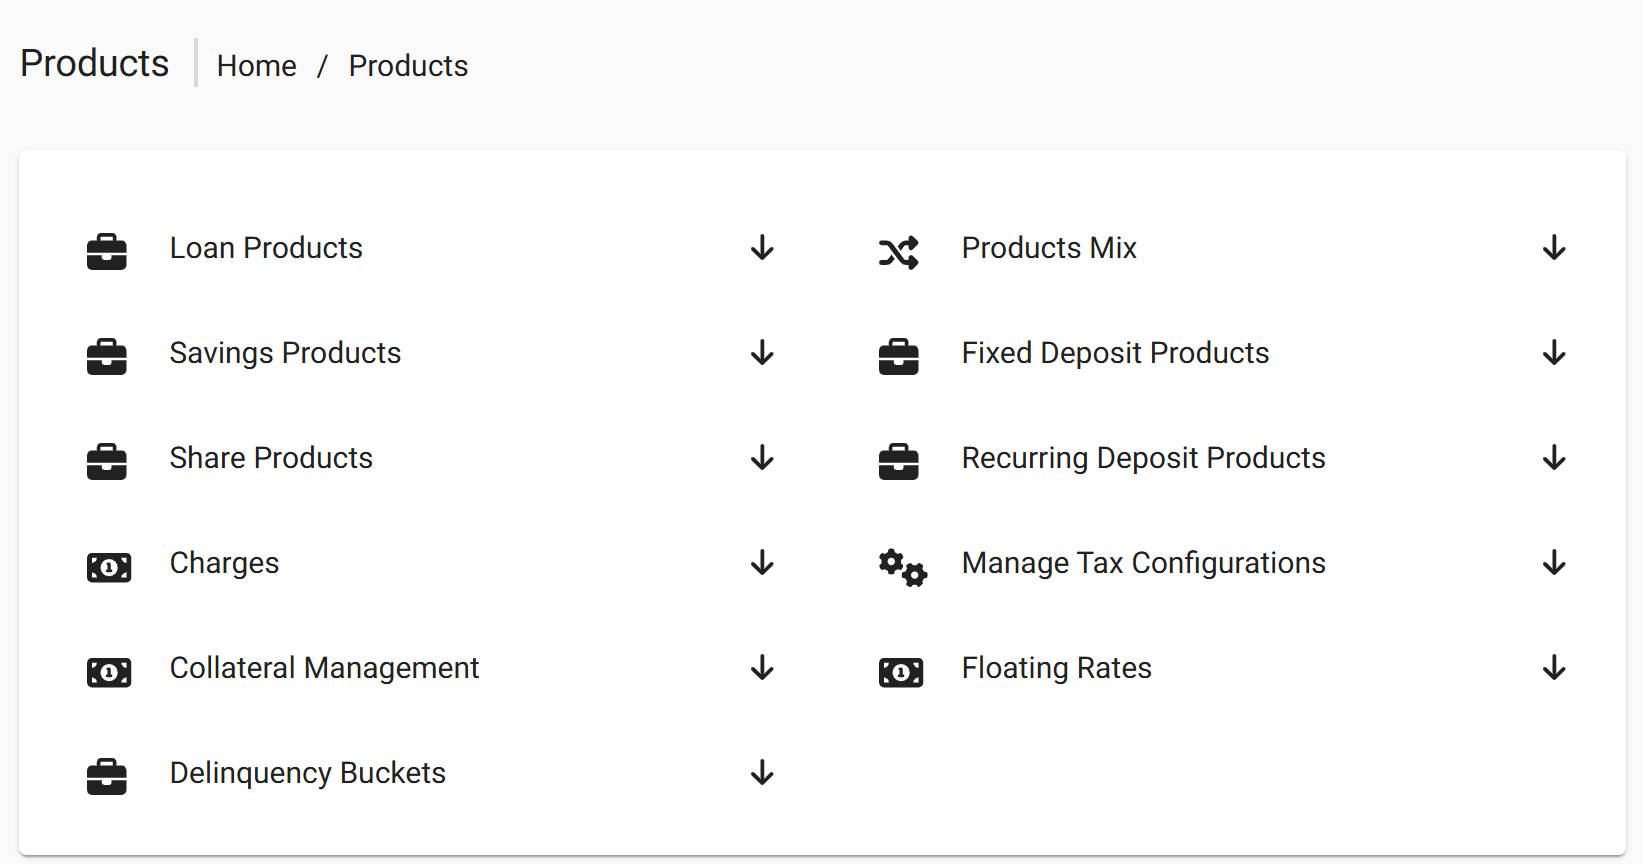Expand the Fixed Deposit Products down arrow

pos(1554,353)
